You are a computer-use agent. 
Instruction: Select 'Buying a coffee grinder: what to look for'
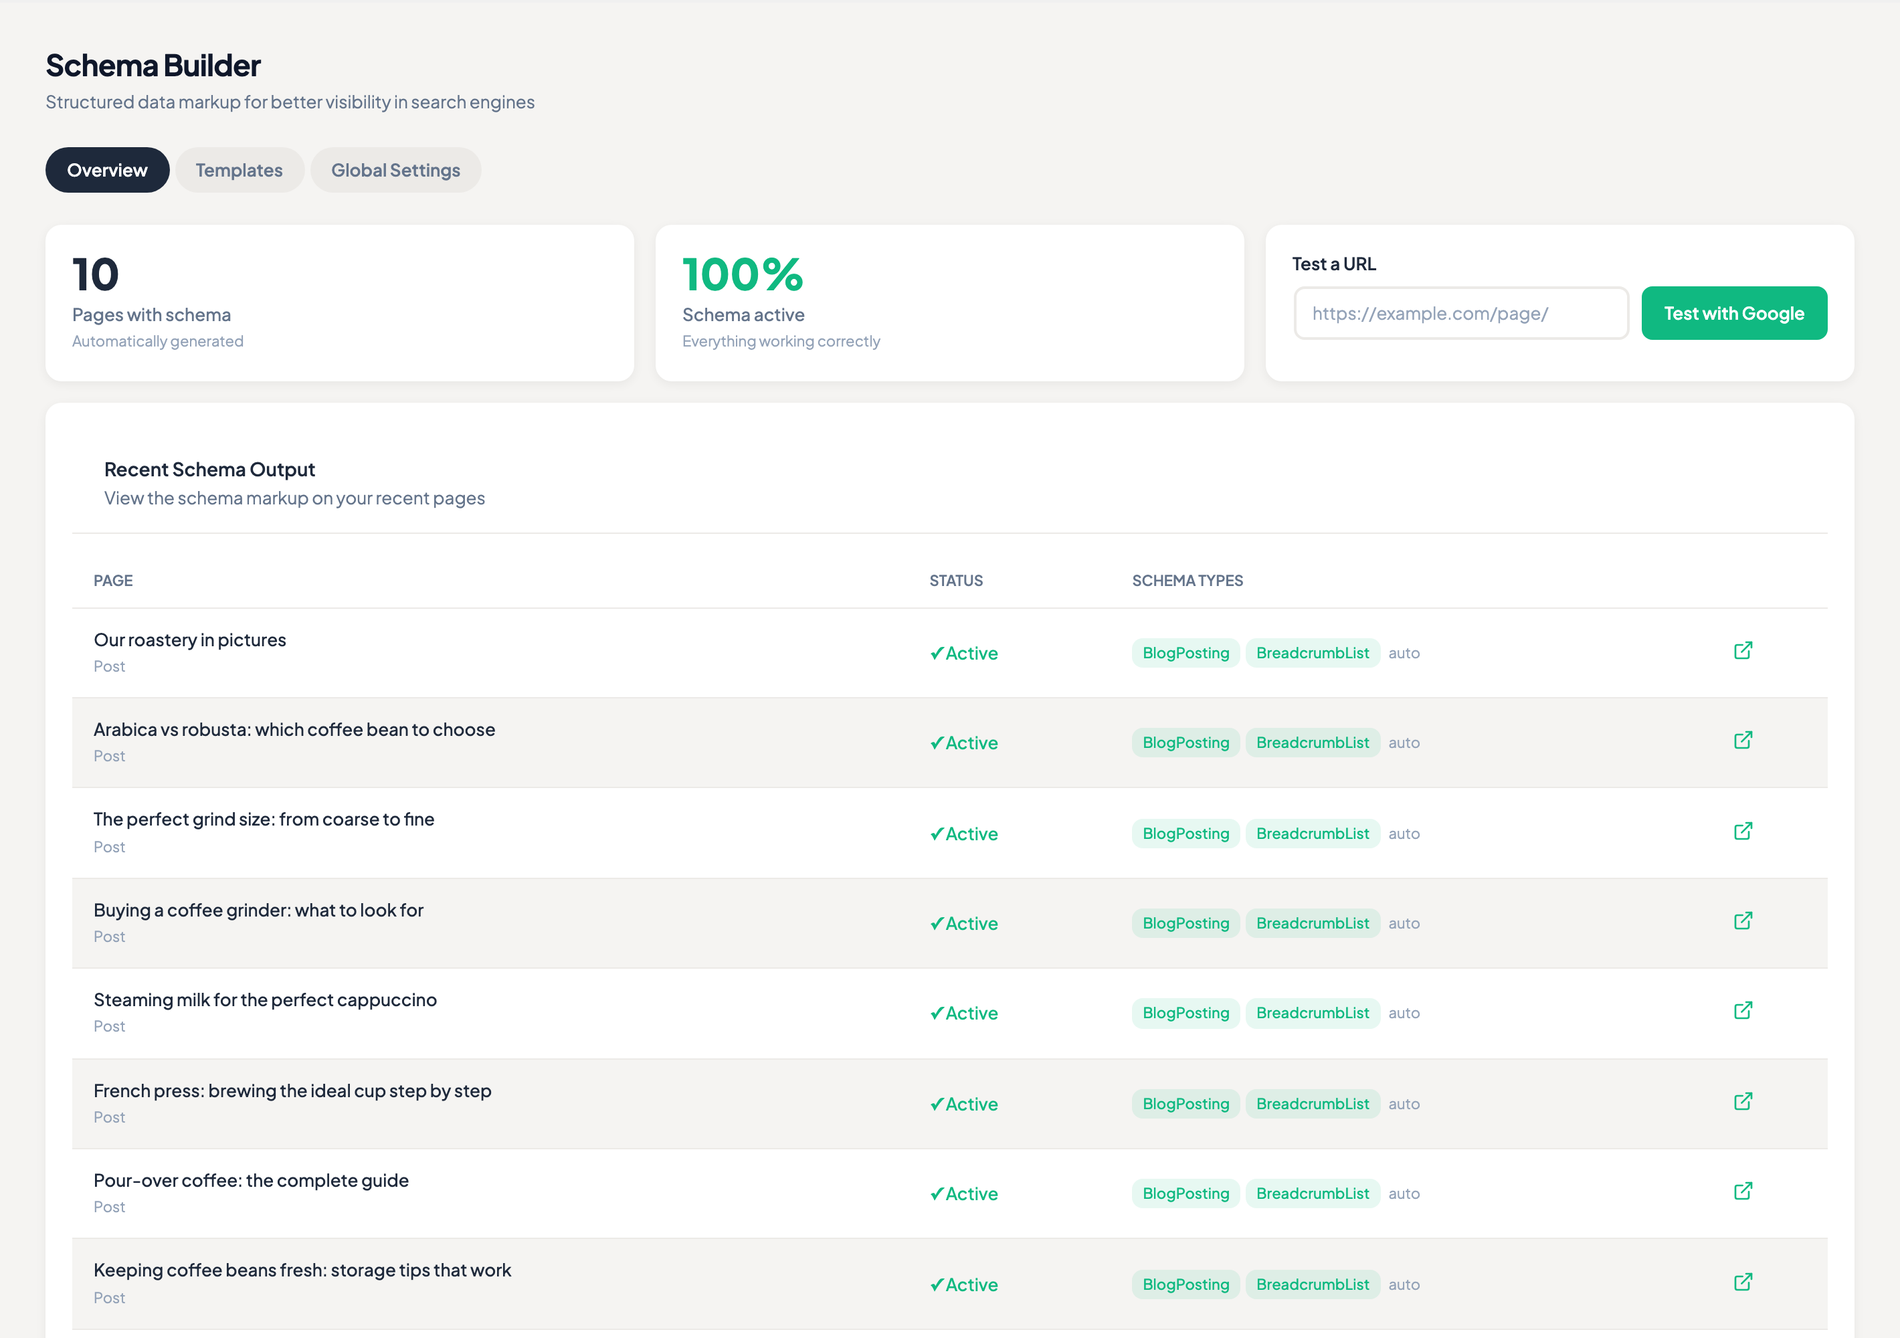click(x=259, y=910)
